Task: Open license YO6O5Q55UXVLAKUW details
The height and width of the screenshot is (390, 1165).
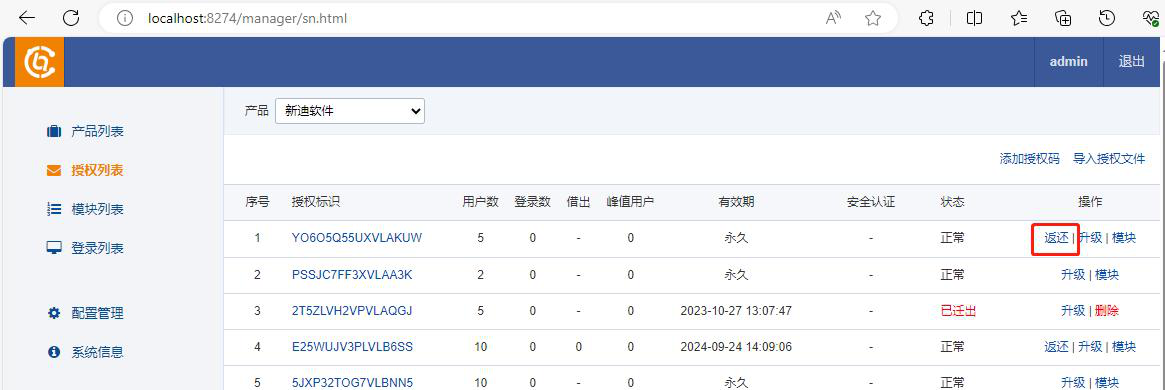Action: (x=357, y=238)
